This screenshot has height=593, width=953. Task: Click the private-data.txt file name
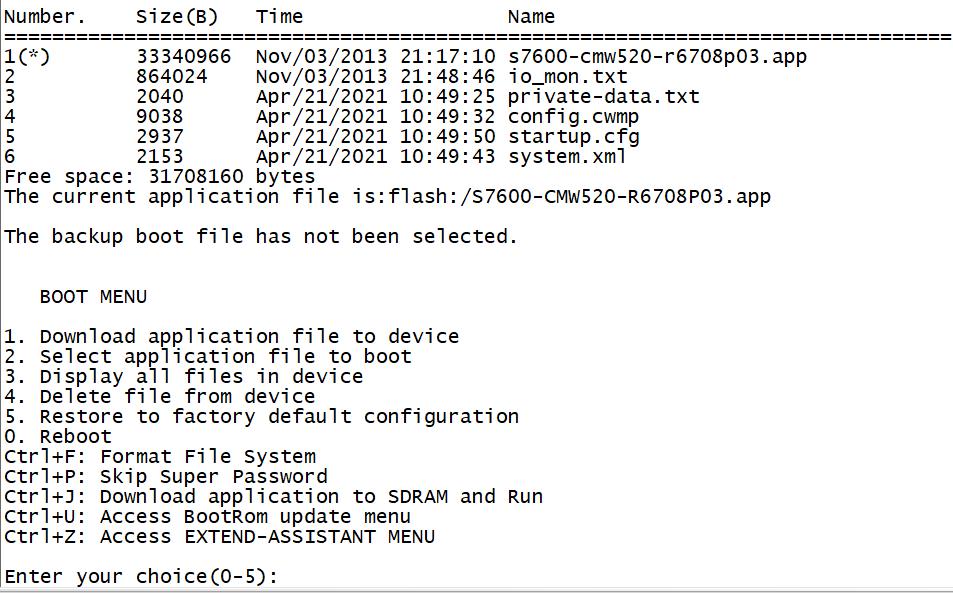click(603, 97)
